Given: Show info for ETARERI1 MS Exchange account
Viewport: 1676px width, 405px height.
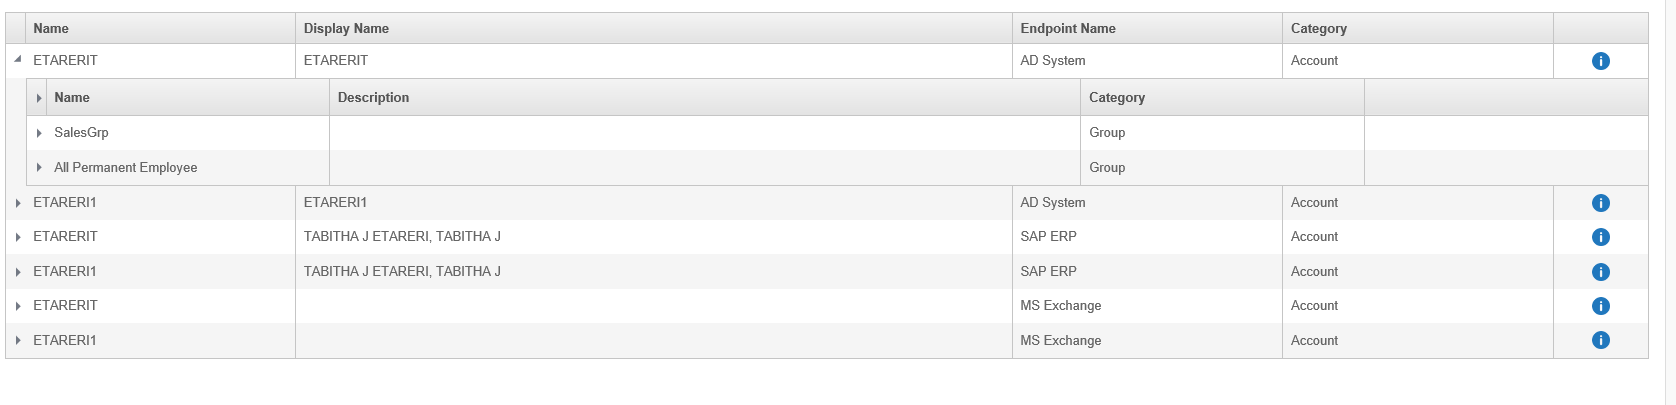Looking at the screenshot, I should pyautogui.click(x=1600, y=340).
